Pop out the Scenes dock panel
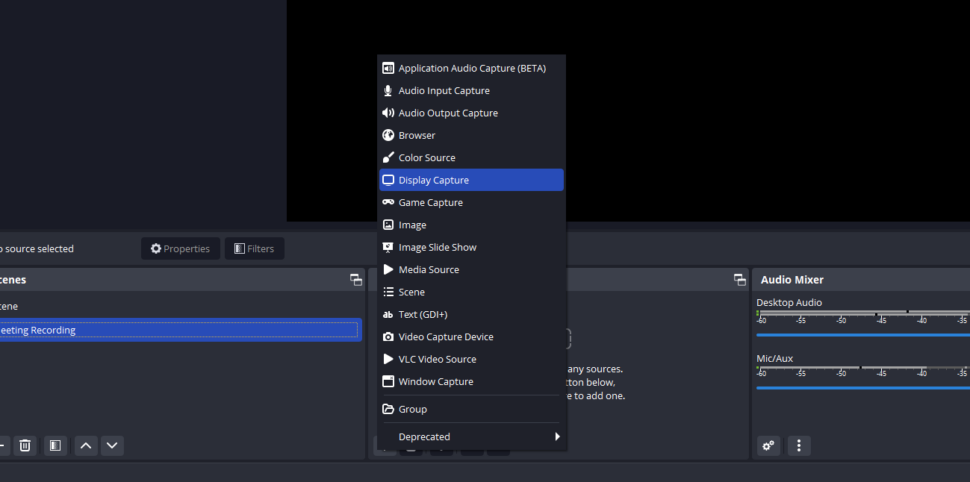Image resolution: width=970 pixels, height=482 pixels. coord(356,280)
